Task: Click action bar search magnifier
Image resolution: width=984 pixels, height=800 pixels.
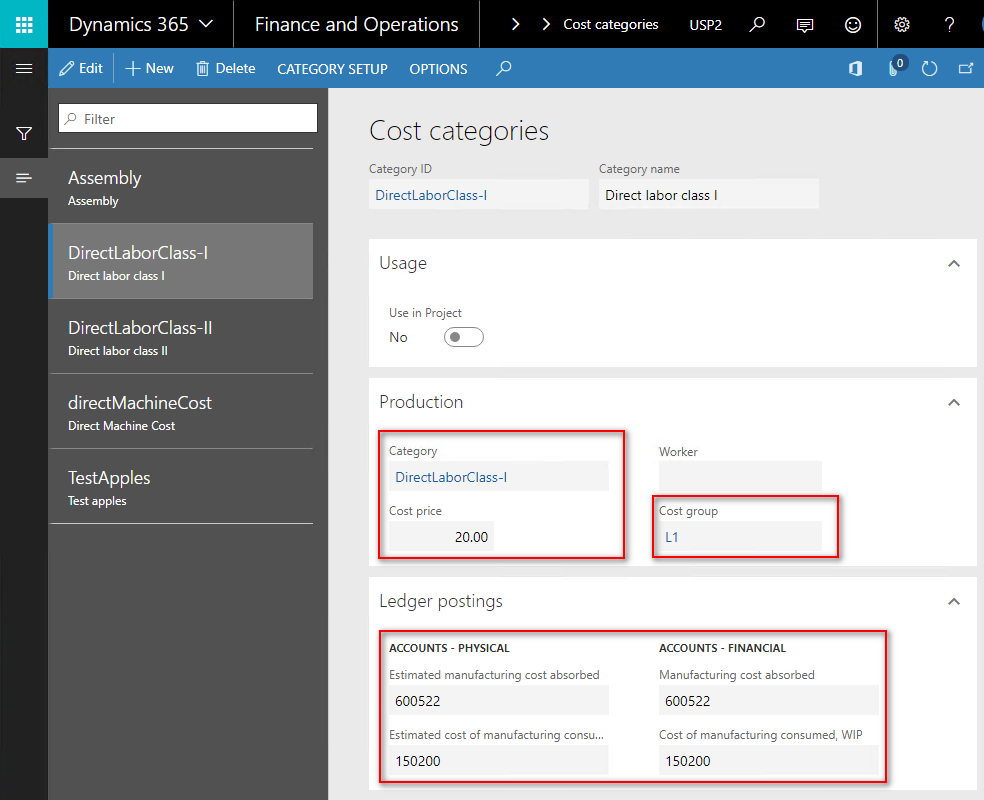Action: (x=503, y=68)
